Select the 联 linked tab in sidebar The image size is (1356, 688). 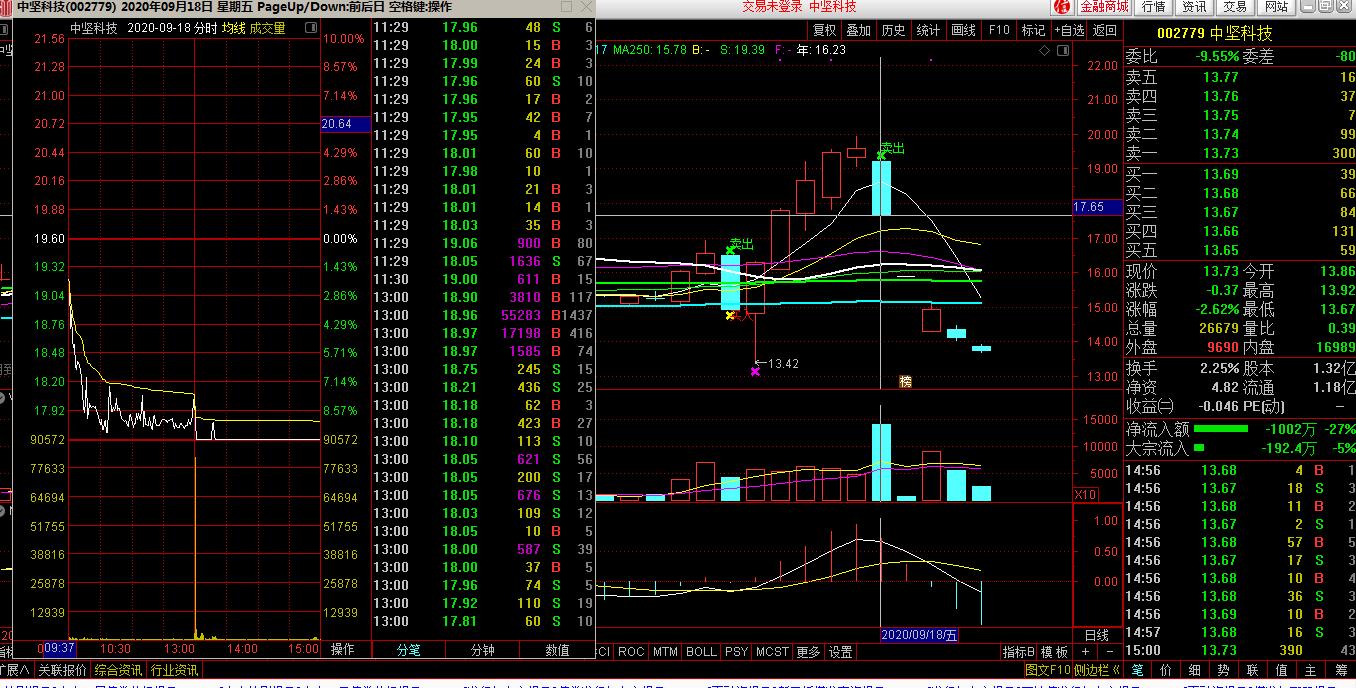(1253, 669)
